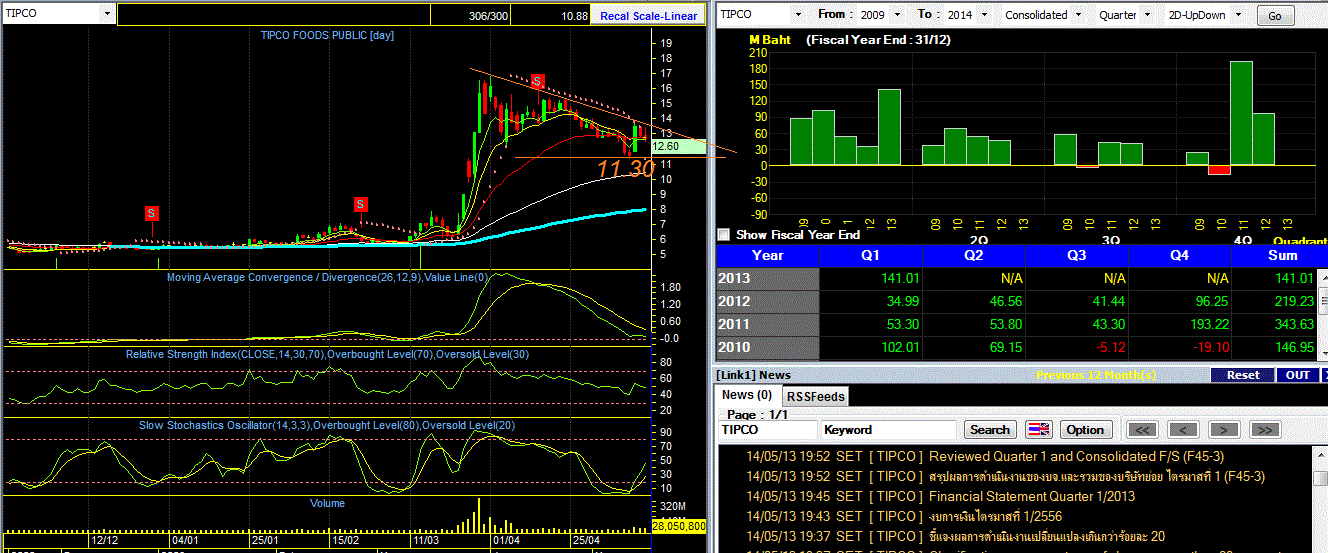The width and height of the screenshot is (1328, 553).
Task: Click the OUT button
Action: coord(1297,375)
